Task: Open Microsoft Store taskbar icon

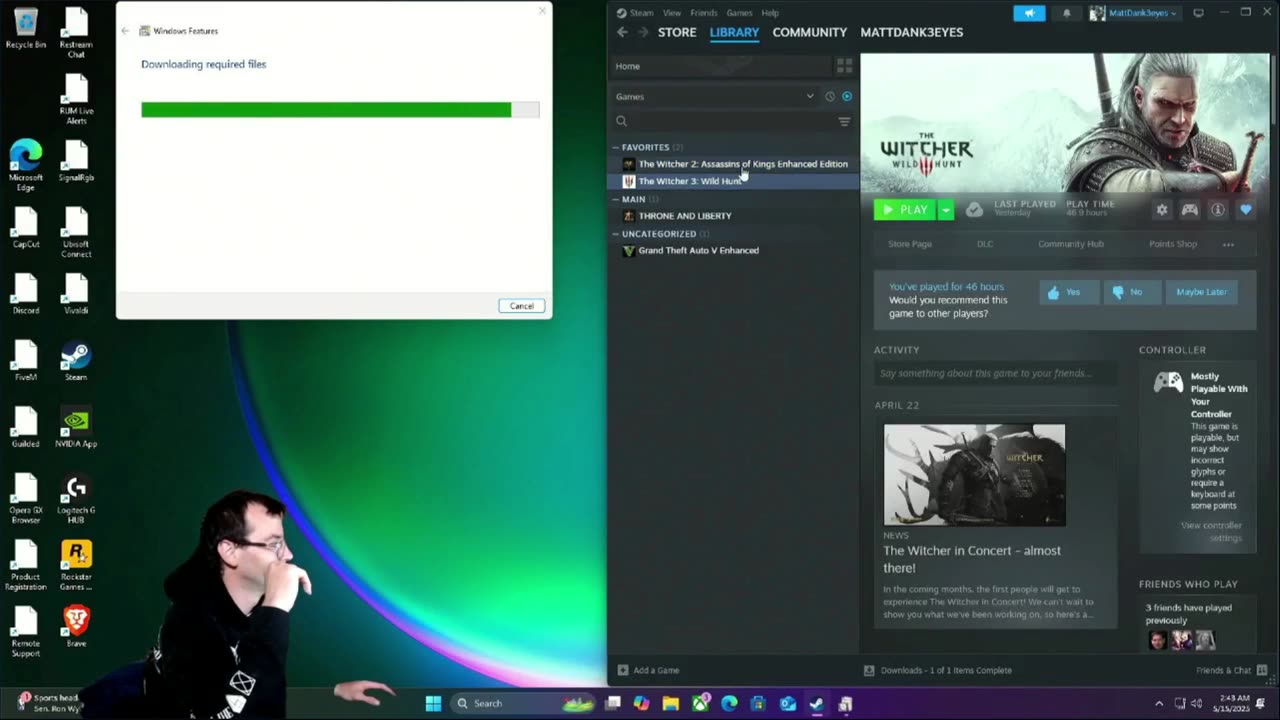Action: (758, 704)
